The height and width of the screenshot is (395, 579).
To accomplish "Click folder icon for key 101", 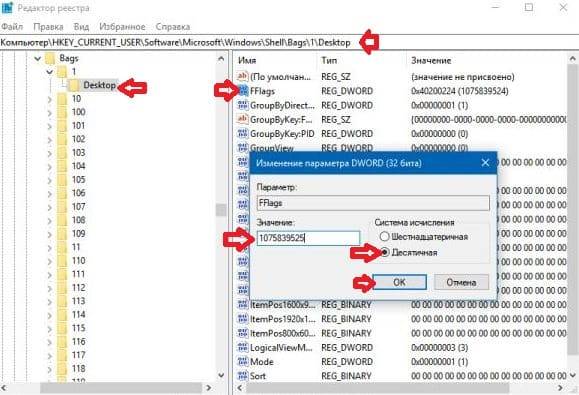I will [62, 126].
